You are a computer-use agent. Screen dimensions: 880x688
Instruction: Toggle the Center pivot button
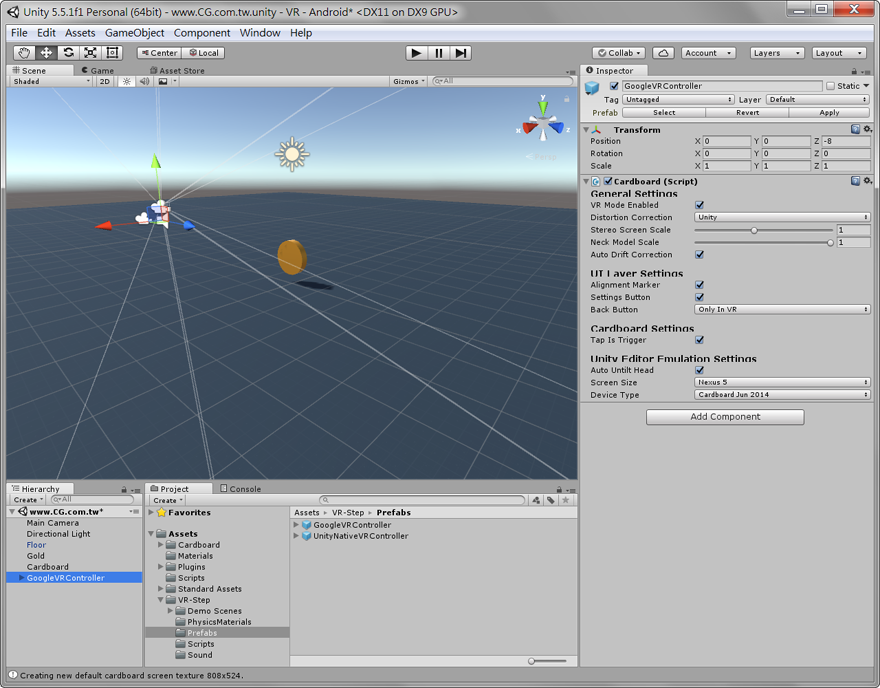pos(159,53)
